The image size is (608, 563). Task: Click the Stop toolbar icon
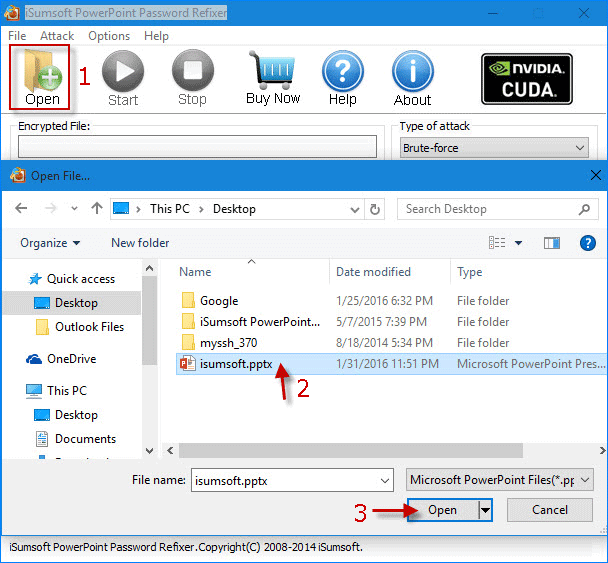pos(192,78)
